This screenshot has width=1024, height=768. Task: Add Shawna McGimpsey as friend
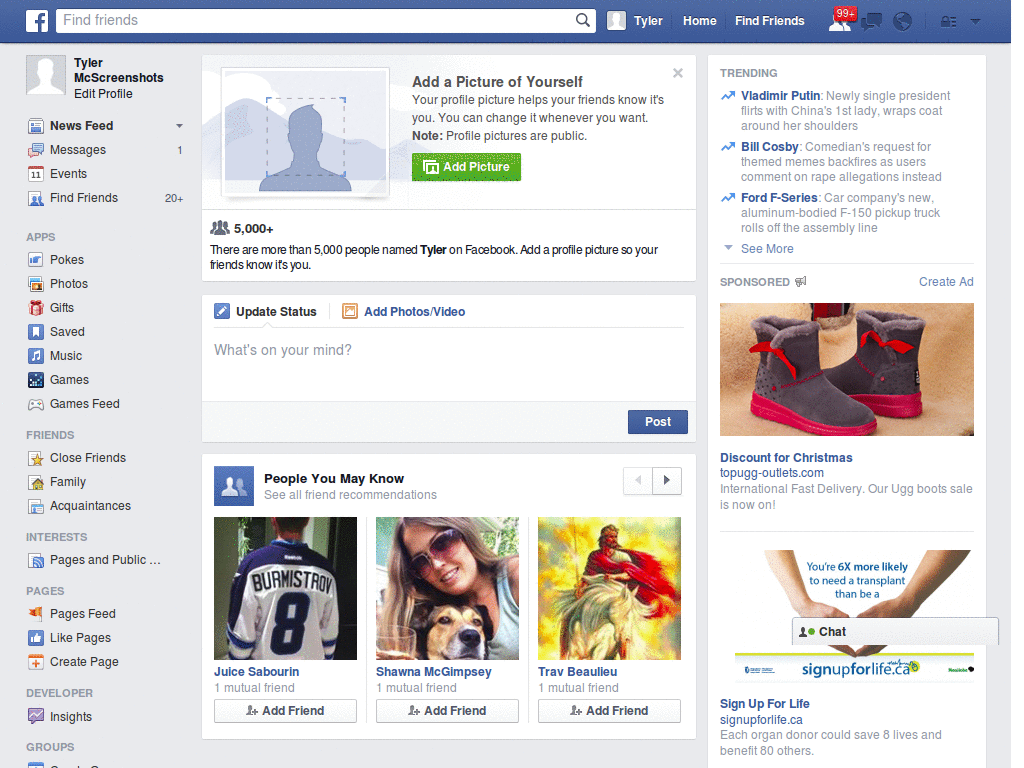tap(447, 711)
